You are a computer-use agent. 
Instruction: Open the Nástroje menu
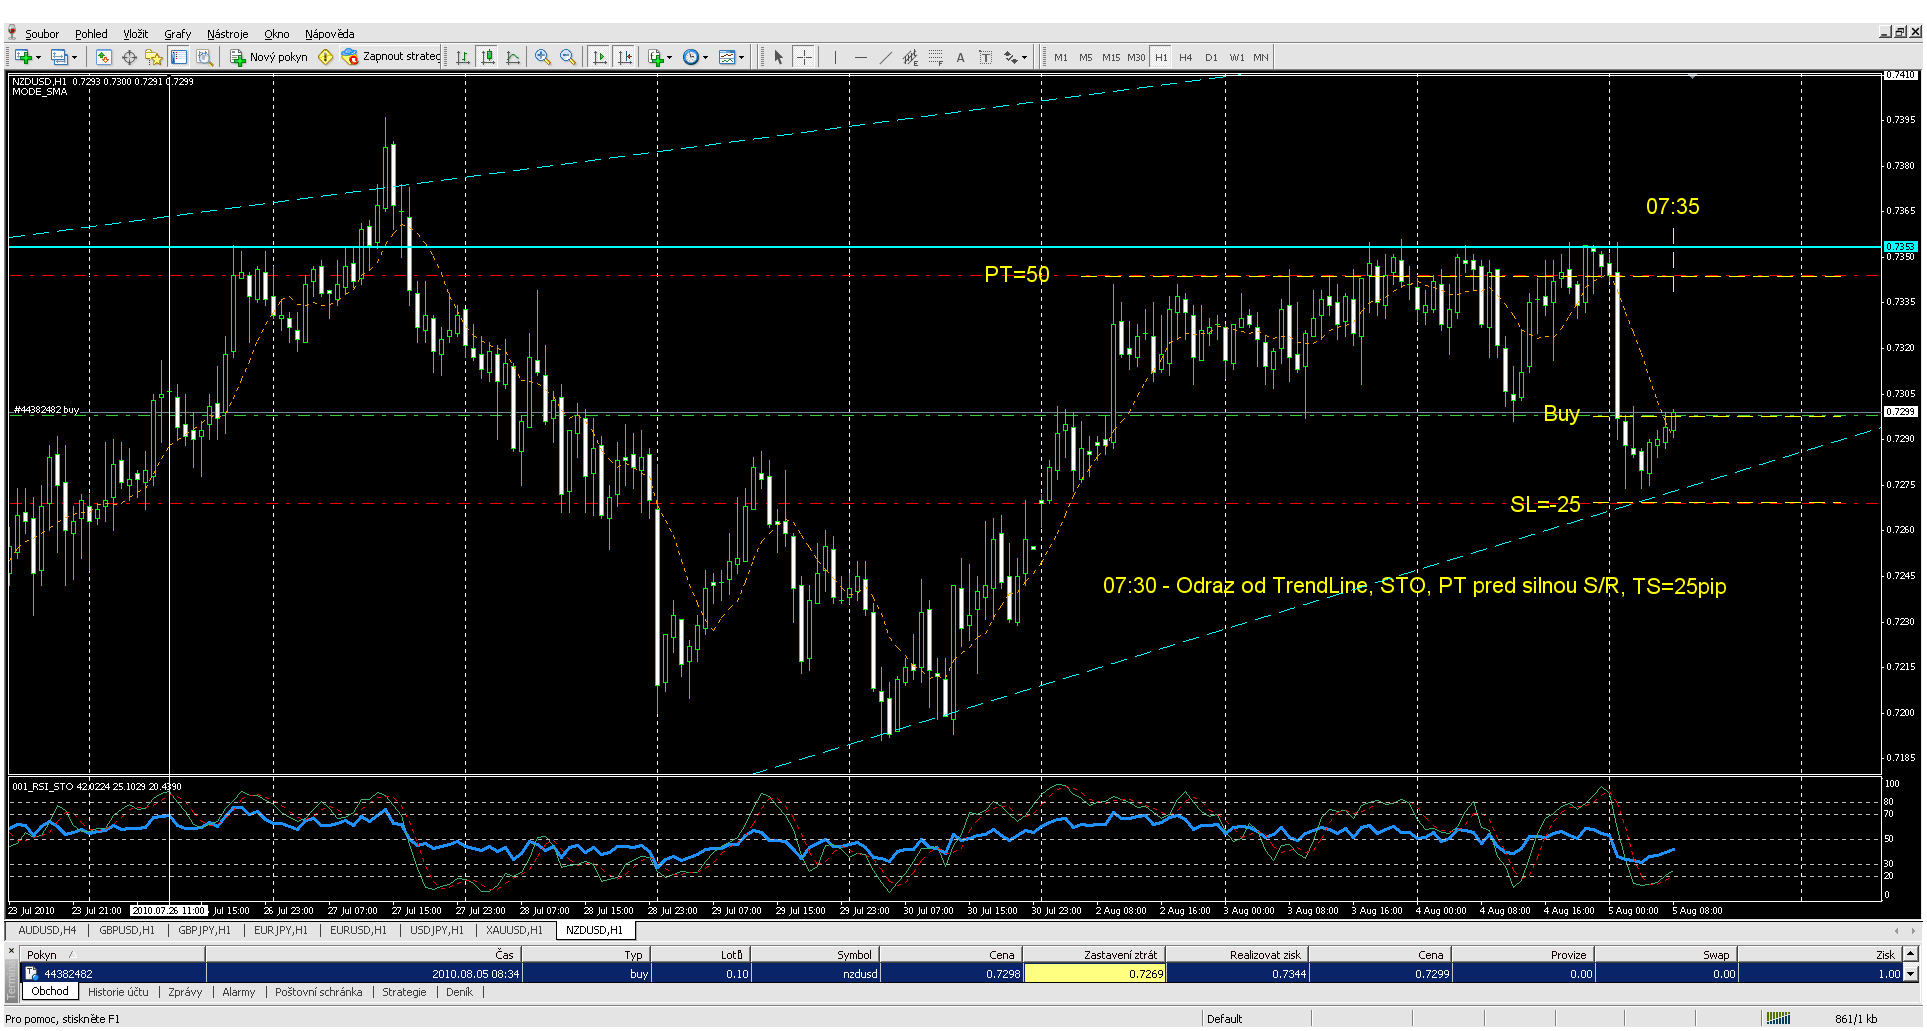(228, 34)
